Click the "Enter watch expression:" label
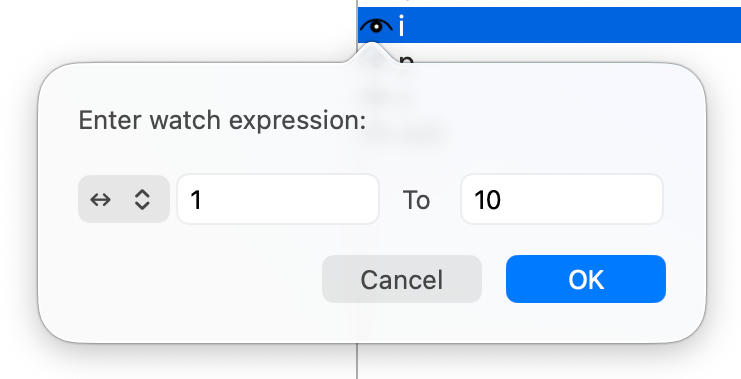Screen dimensions: 741x379 click(x=222, y=120)
